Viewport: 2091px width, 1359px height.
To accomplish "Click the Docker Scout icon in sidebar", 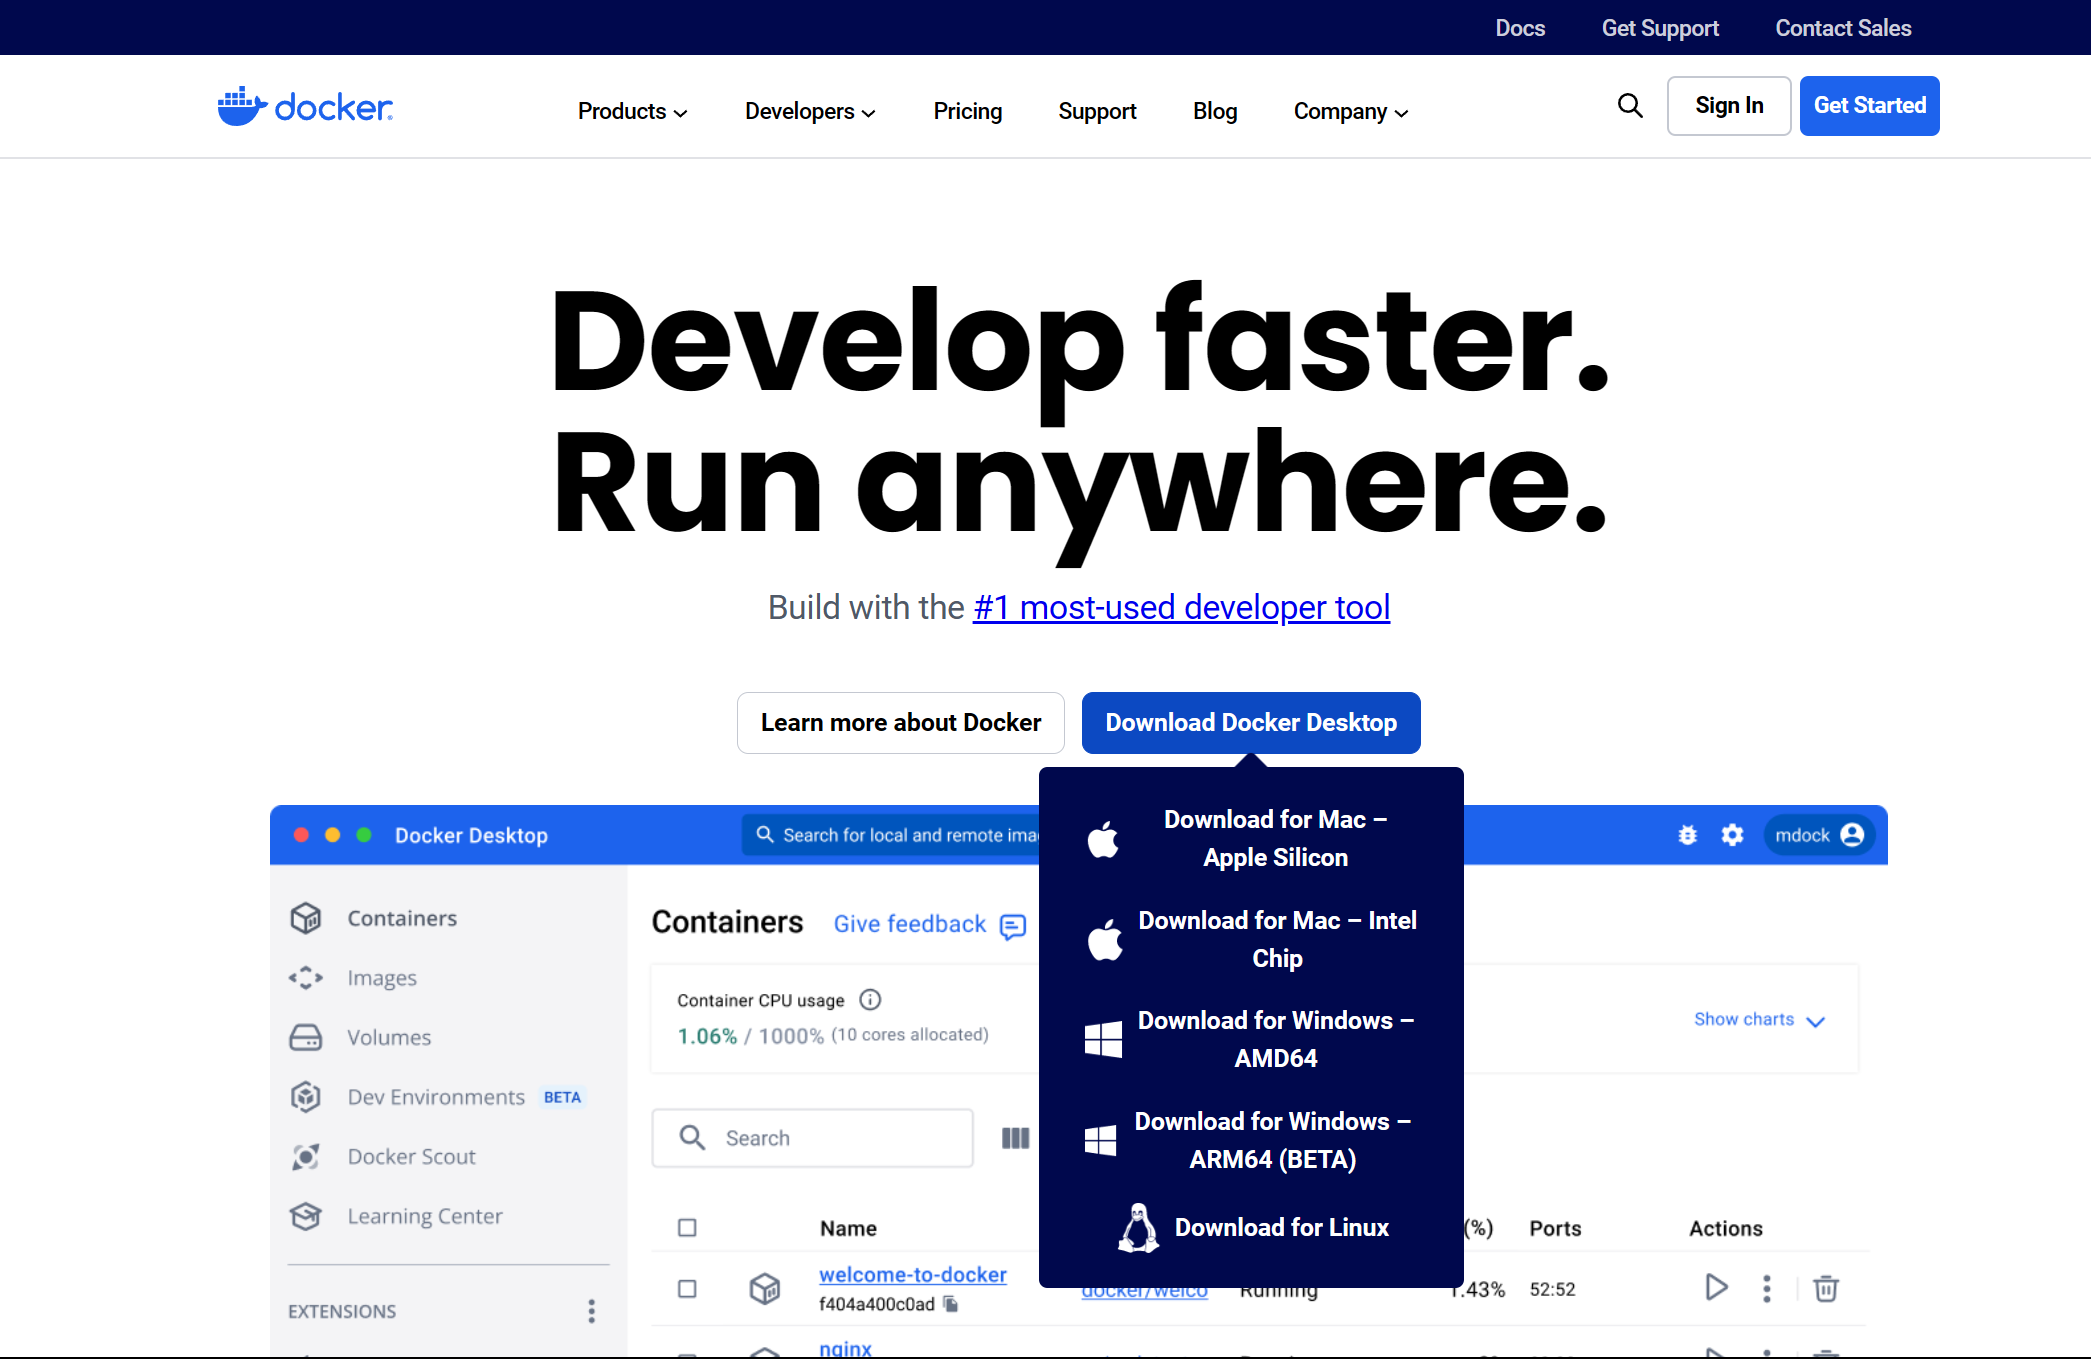I will [306, 1156].
